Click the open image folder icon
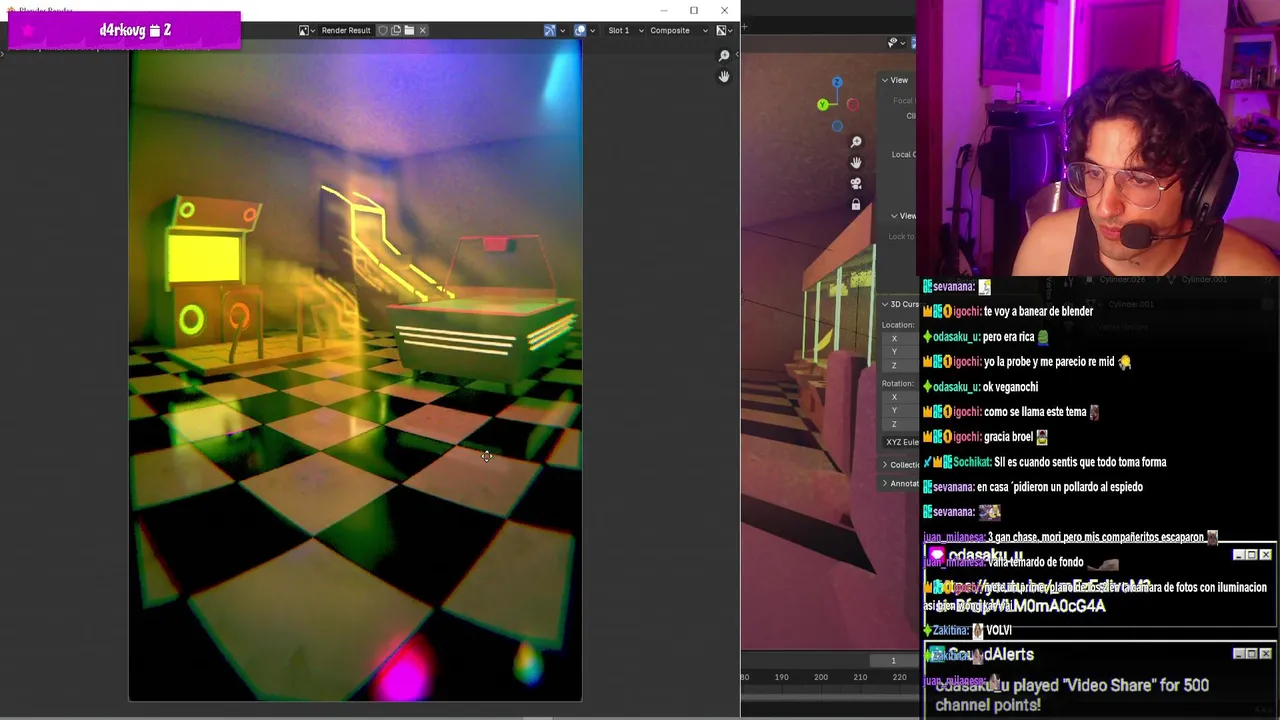The height and width of the screenshot is (720, 1280). point(409,30)
